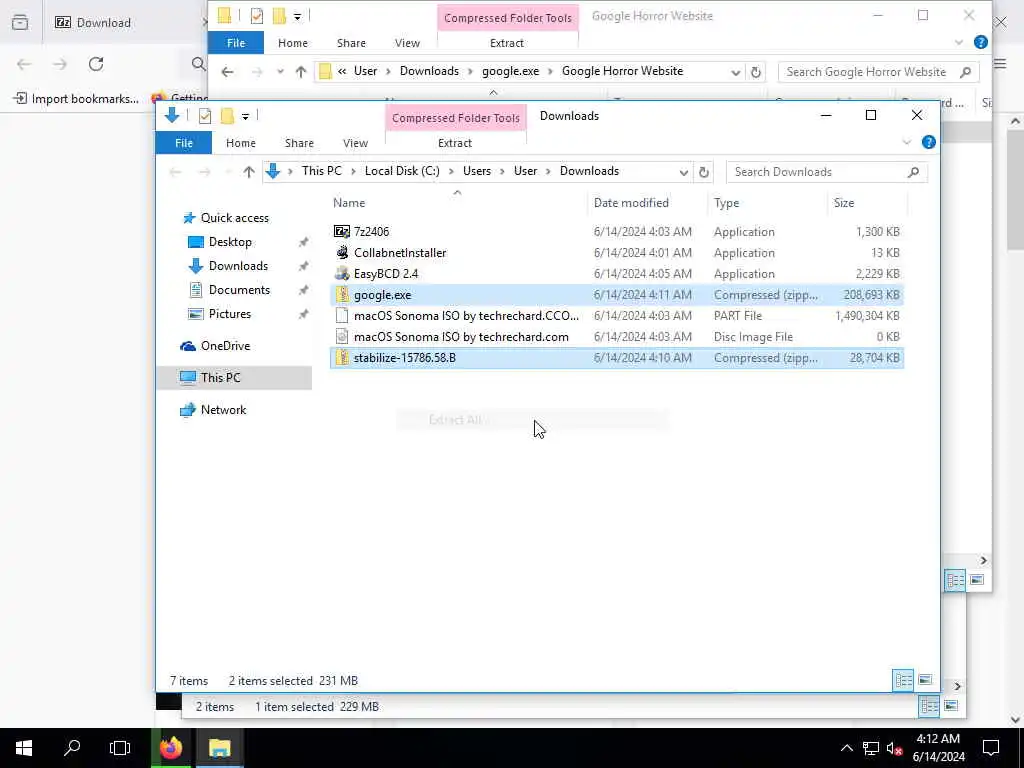Click search magnifier icon in Search Downloads box
This screenshot has width=1024, height=768.
[x=914, y=172]
